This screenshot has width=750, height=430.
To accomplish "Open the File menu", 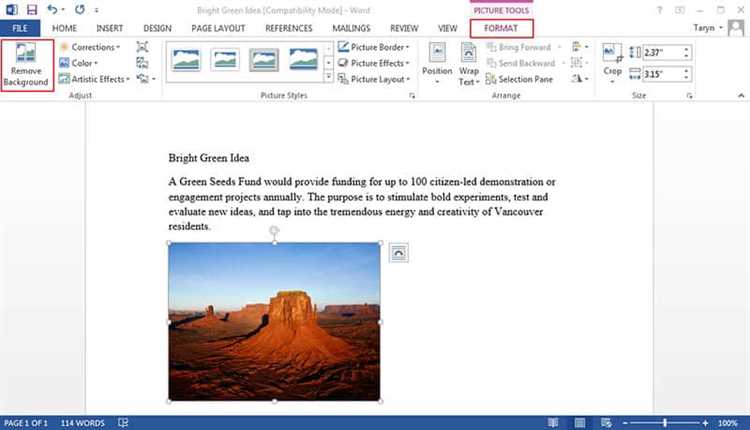I will coord(19,28).
